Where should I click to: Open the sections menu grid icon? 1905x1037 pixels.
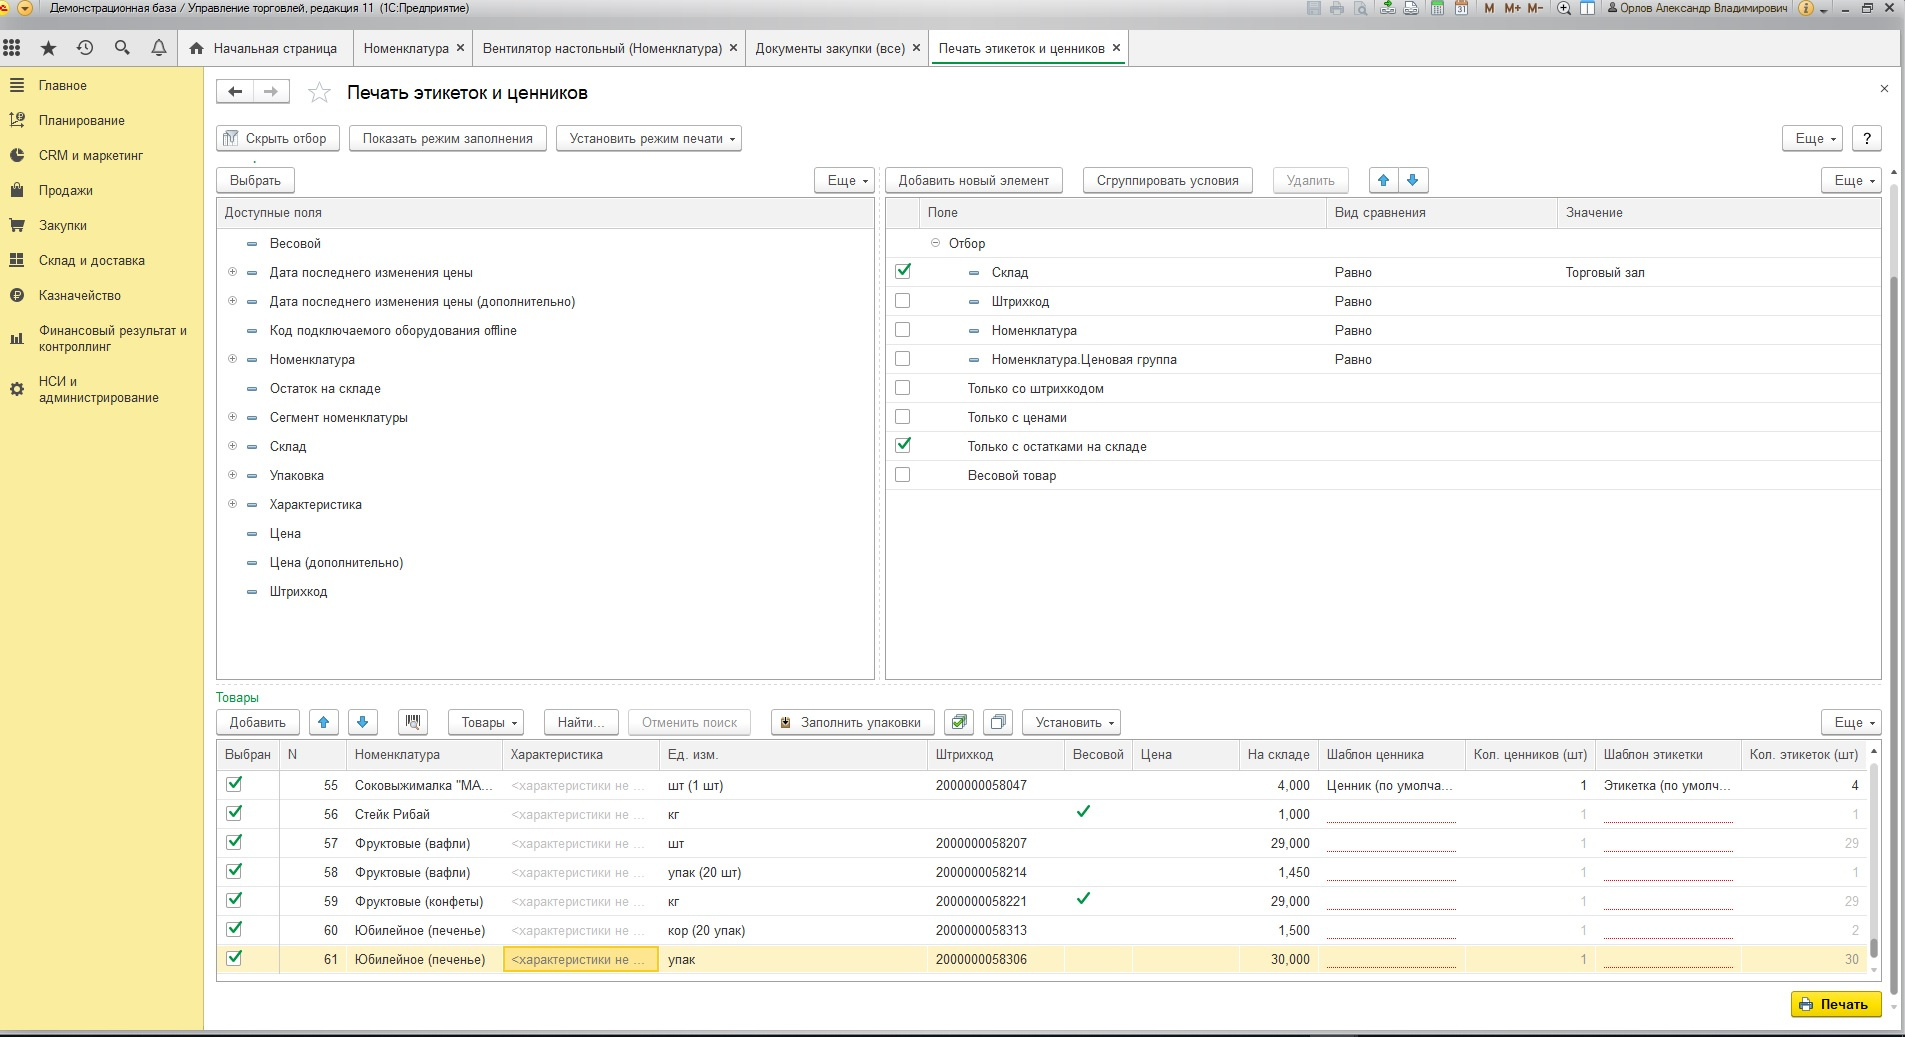pyautogui.click(x=12, y=48)
